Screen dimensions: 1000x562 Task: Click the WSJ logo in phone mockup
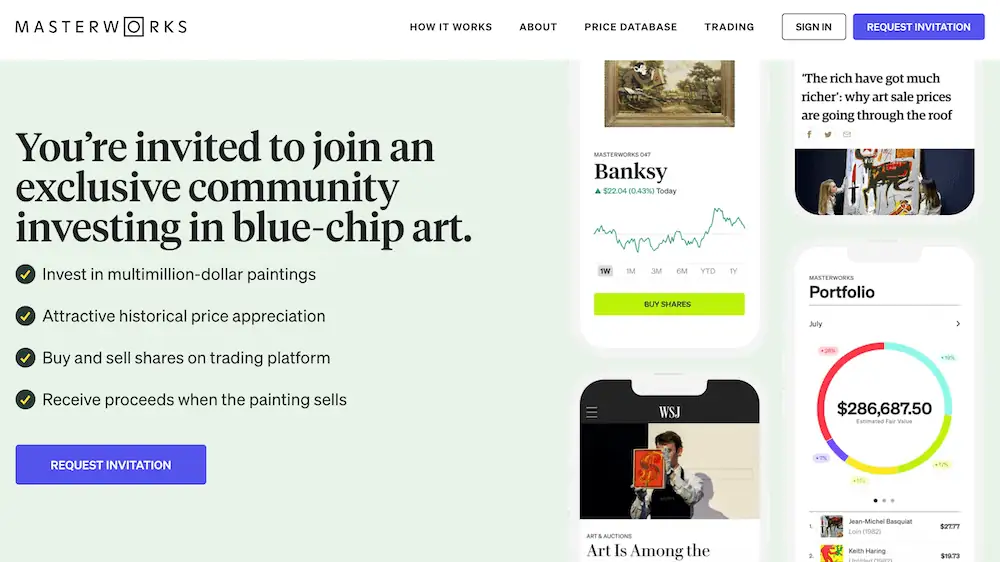[x=669, y=412]
